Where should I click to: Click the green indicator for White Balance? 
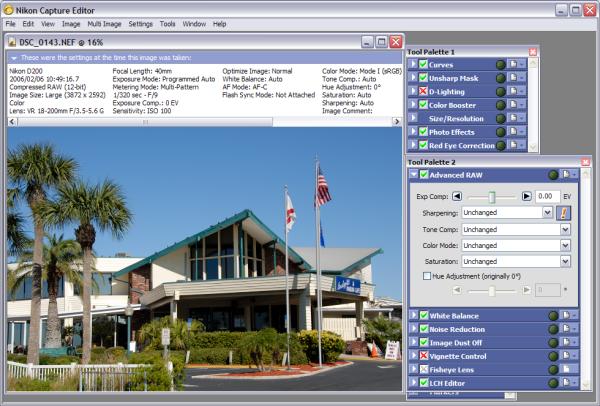coord(553,315)
